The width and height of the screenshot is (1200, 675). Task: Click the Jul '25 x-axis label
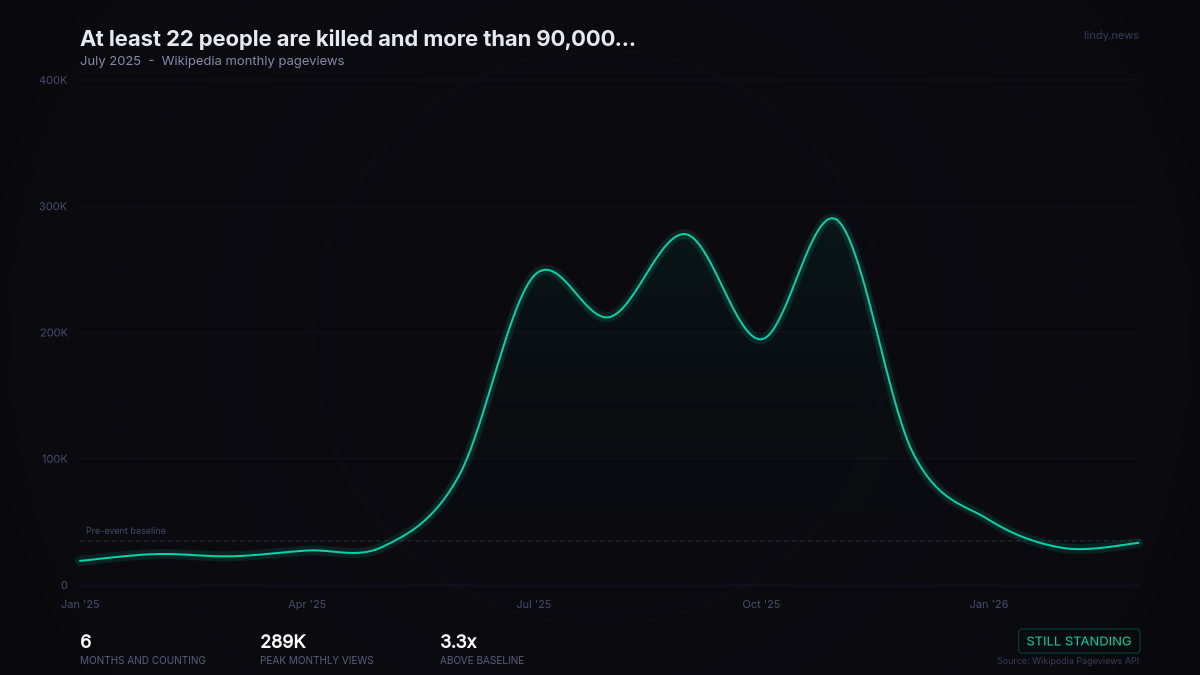[534, 604]
